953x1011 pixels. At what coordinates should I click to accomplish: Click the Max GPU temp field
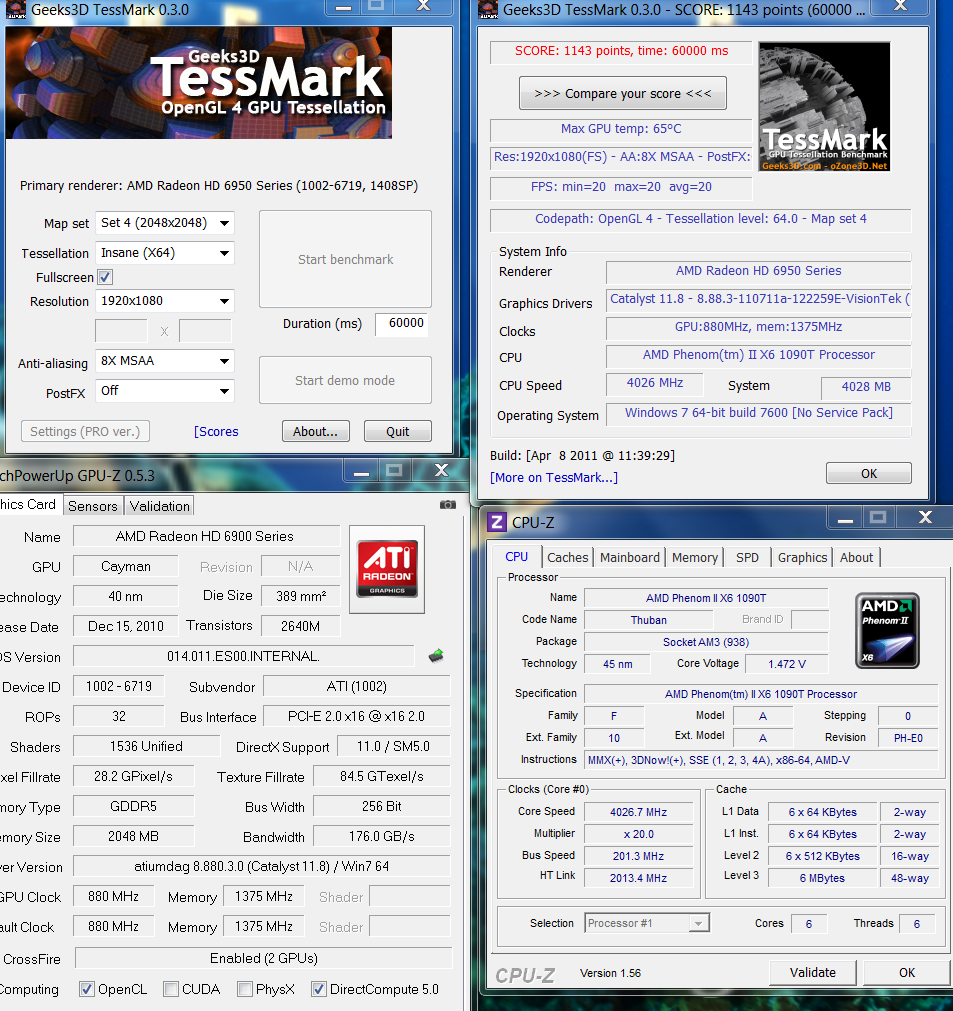point(621,129)
